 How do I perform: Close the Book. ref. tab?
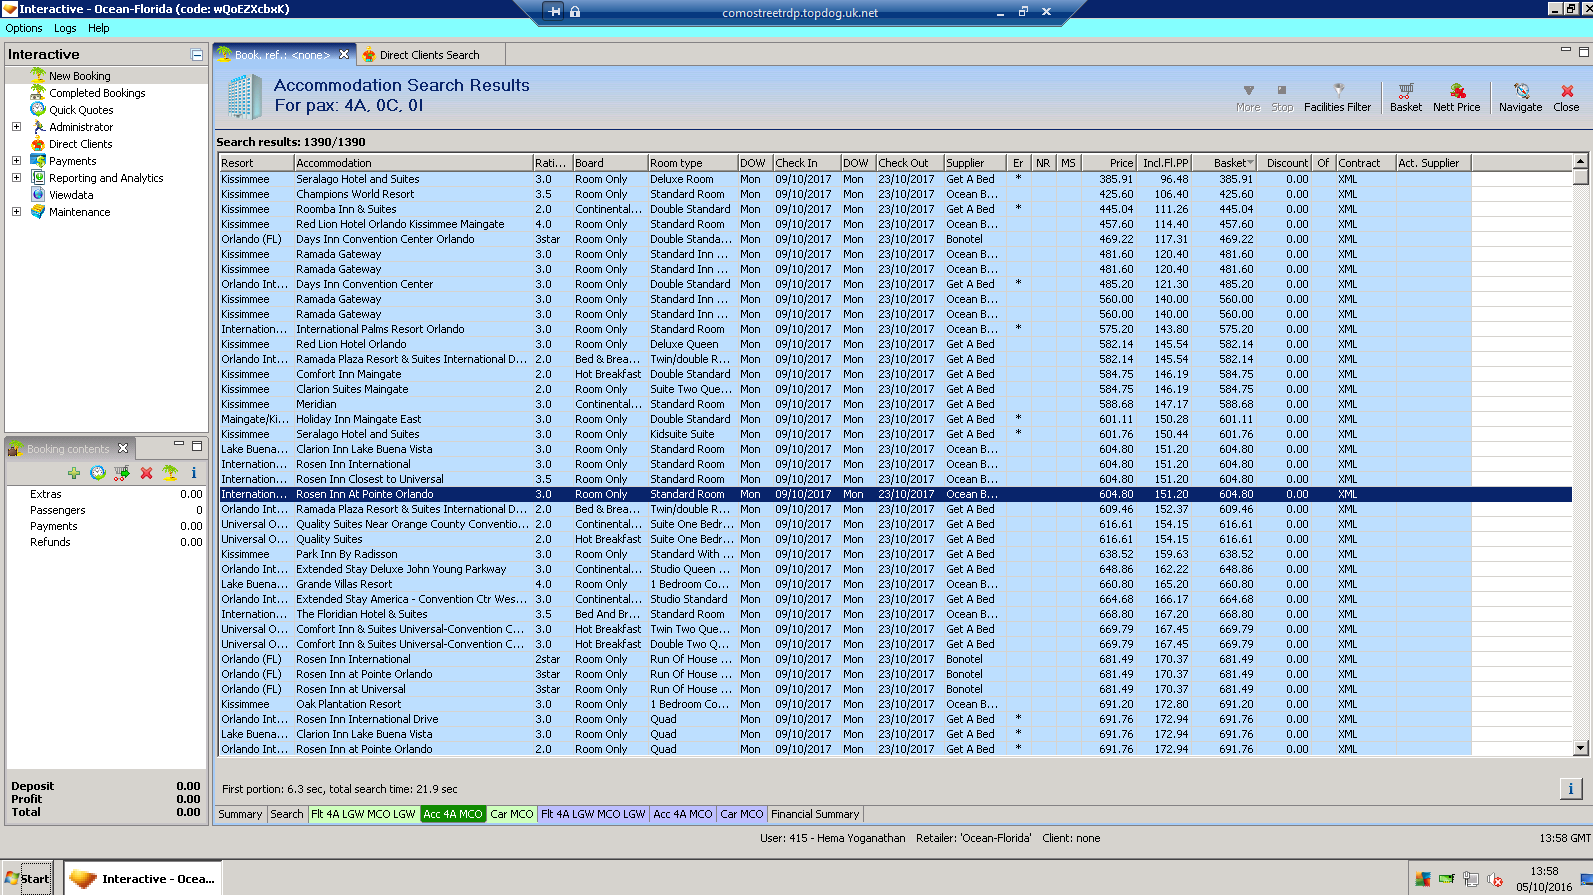coord(344,54)
